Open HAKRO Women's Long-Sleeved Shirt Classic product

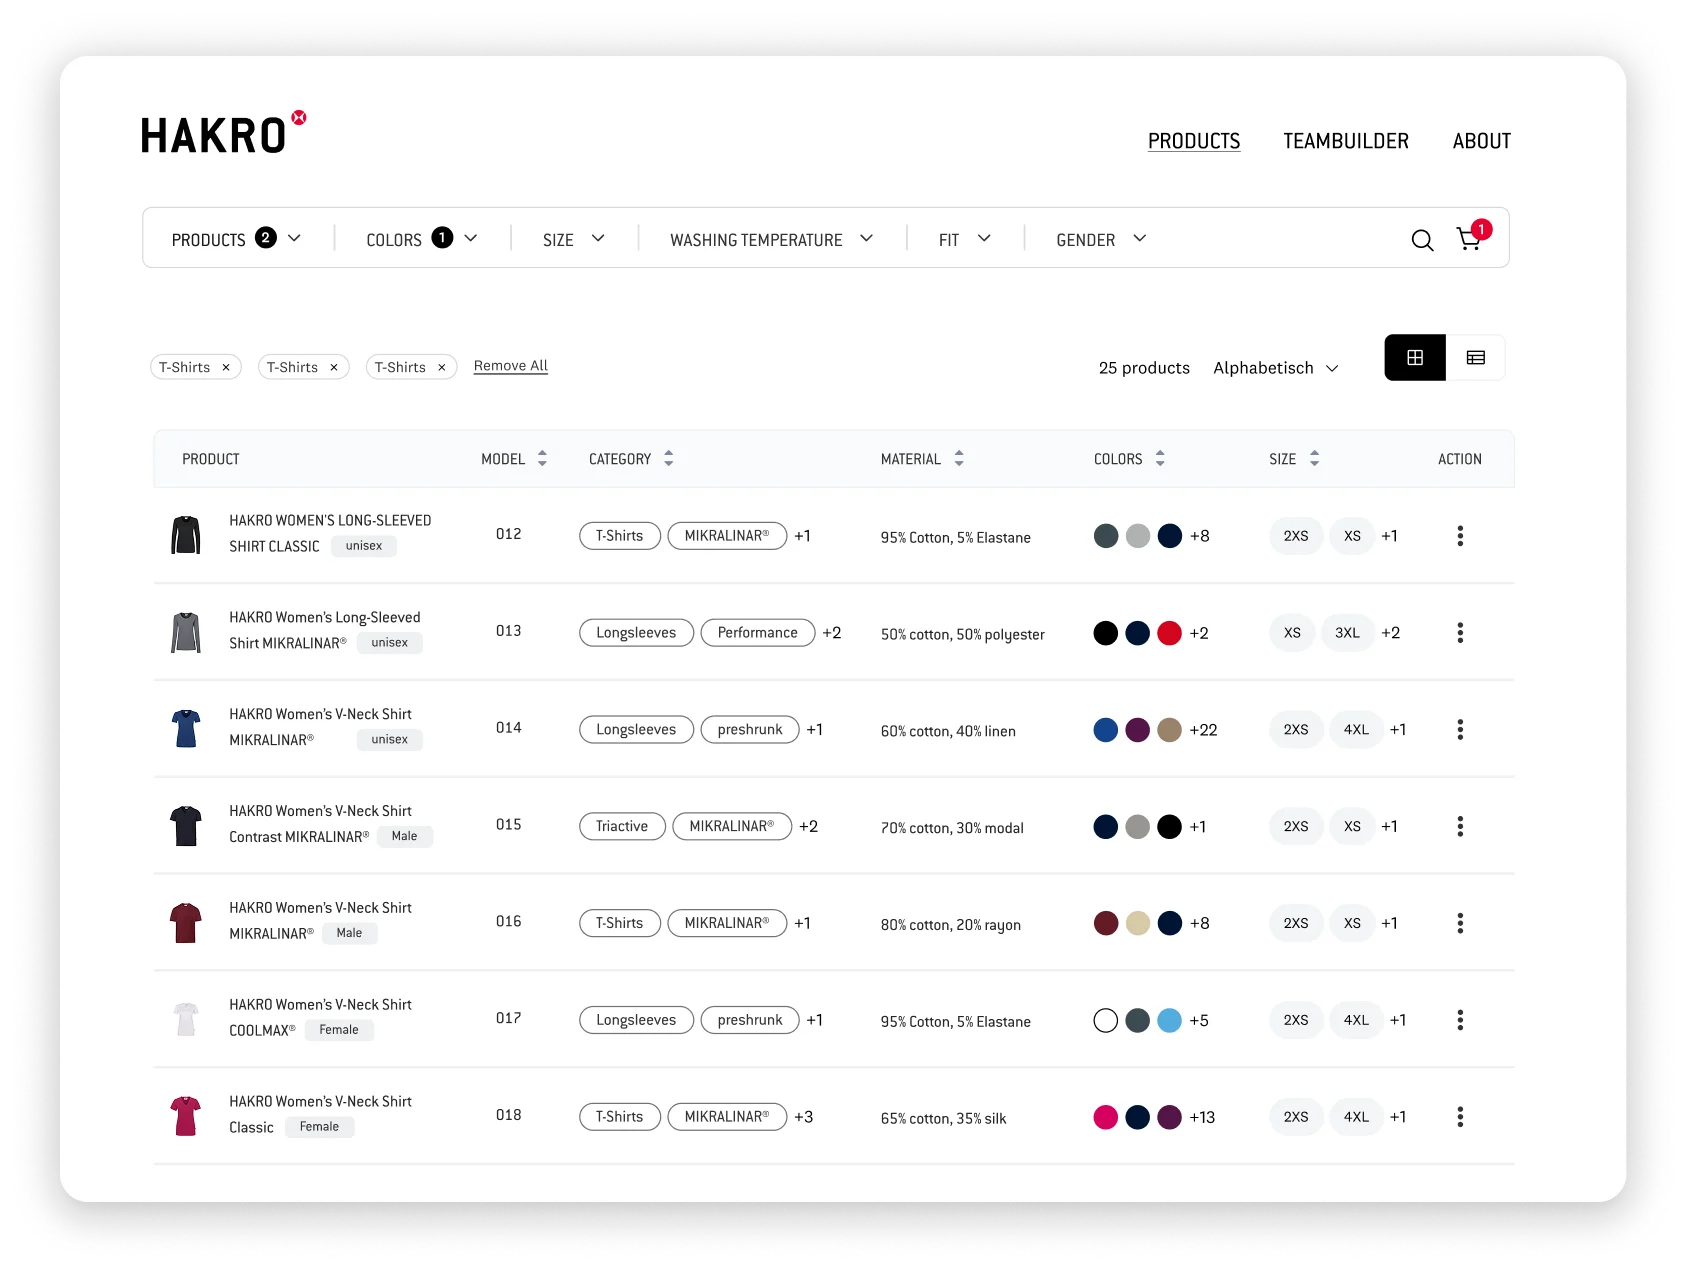click(x=330, y=533)
